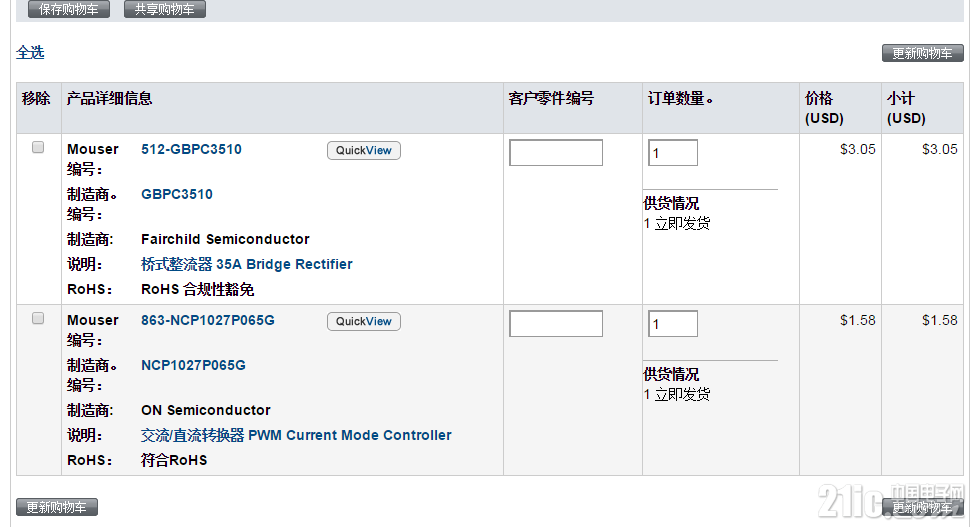Open the NCP1027P065G manufacturer number link

193,365
